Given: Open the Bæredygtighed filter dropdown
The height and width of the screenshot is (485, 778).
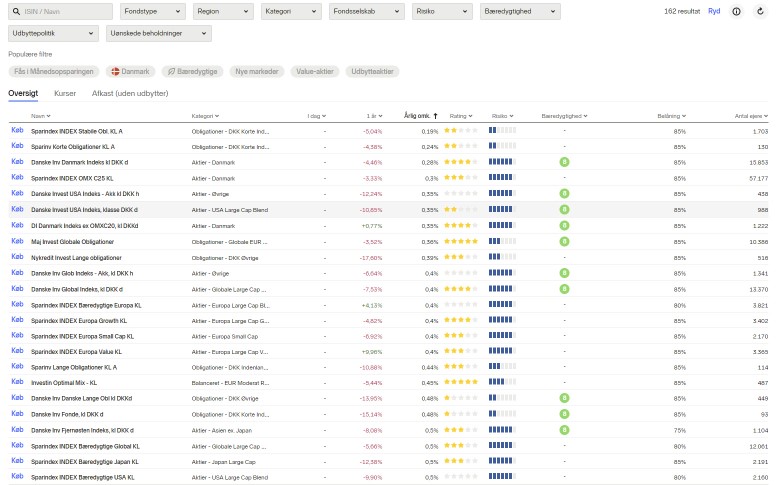Looking at the screenshot, I should [x=520, y=11].
